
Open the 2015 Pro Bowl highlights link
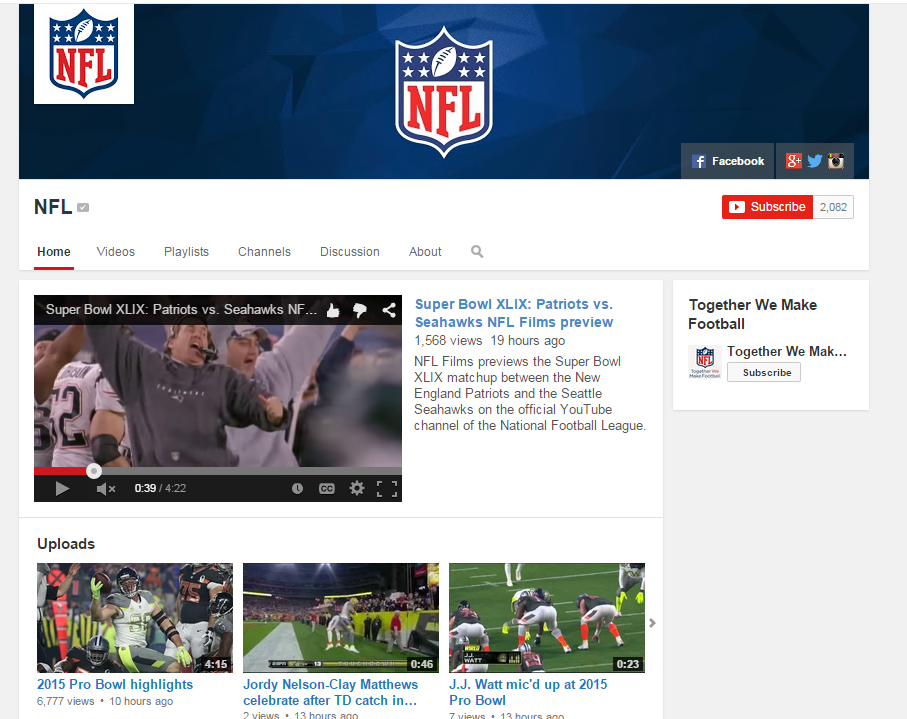coord(115,684)
